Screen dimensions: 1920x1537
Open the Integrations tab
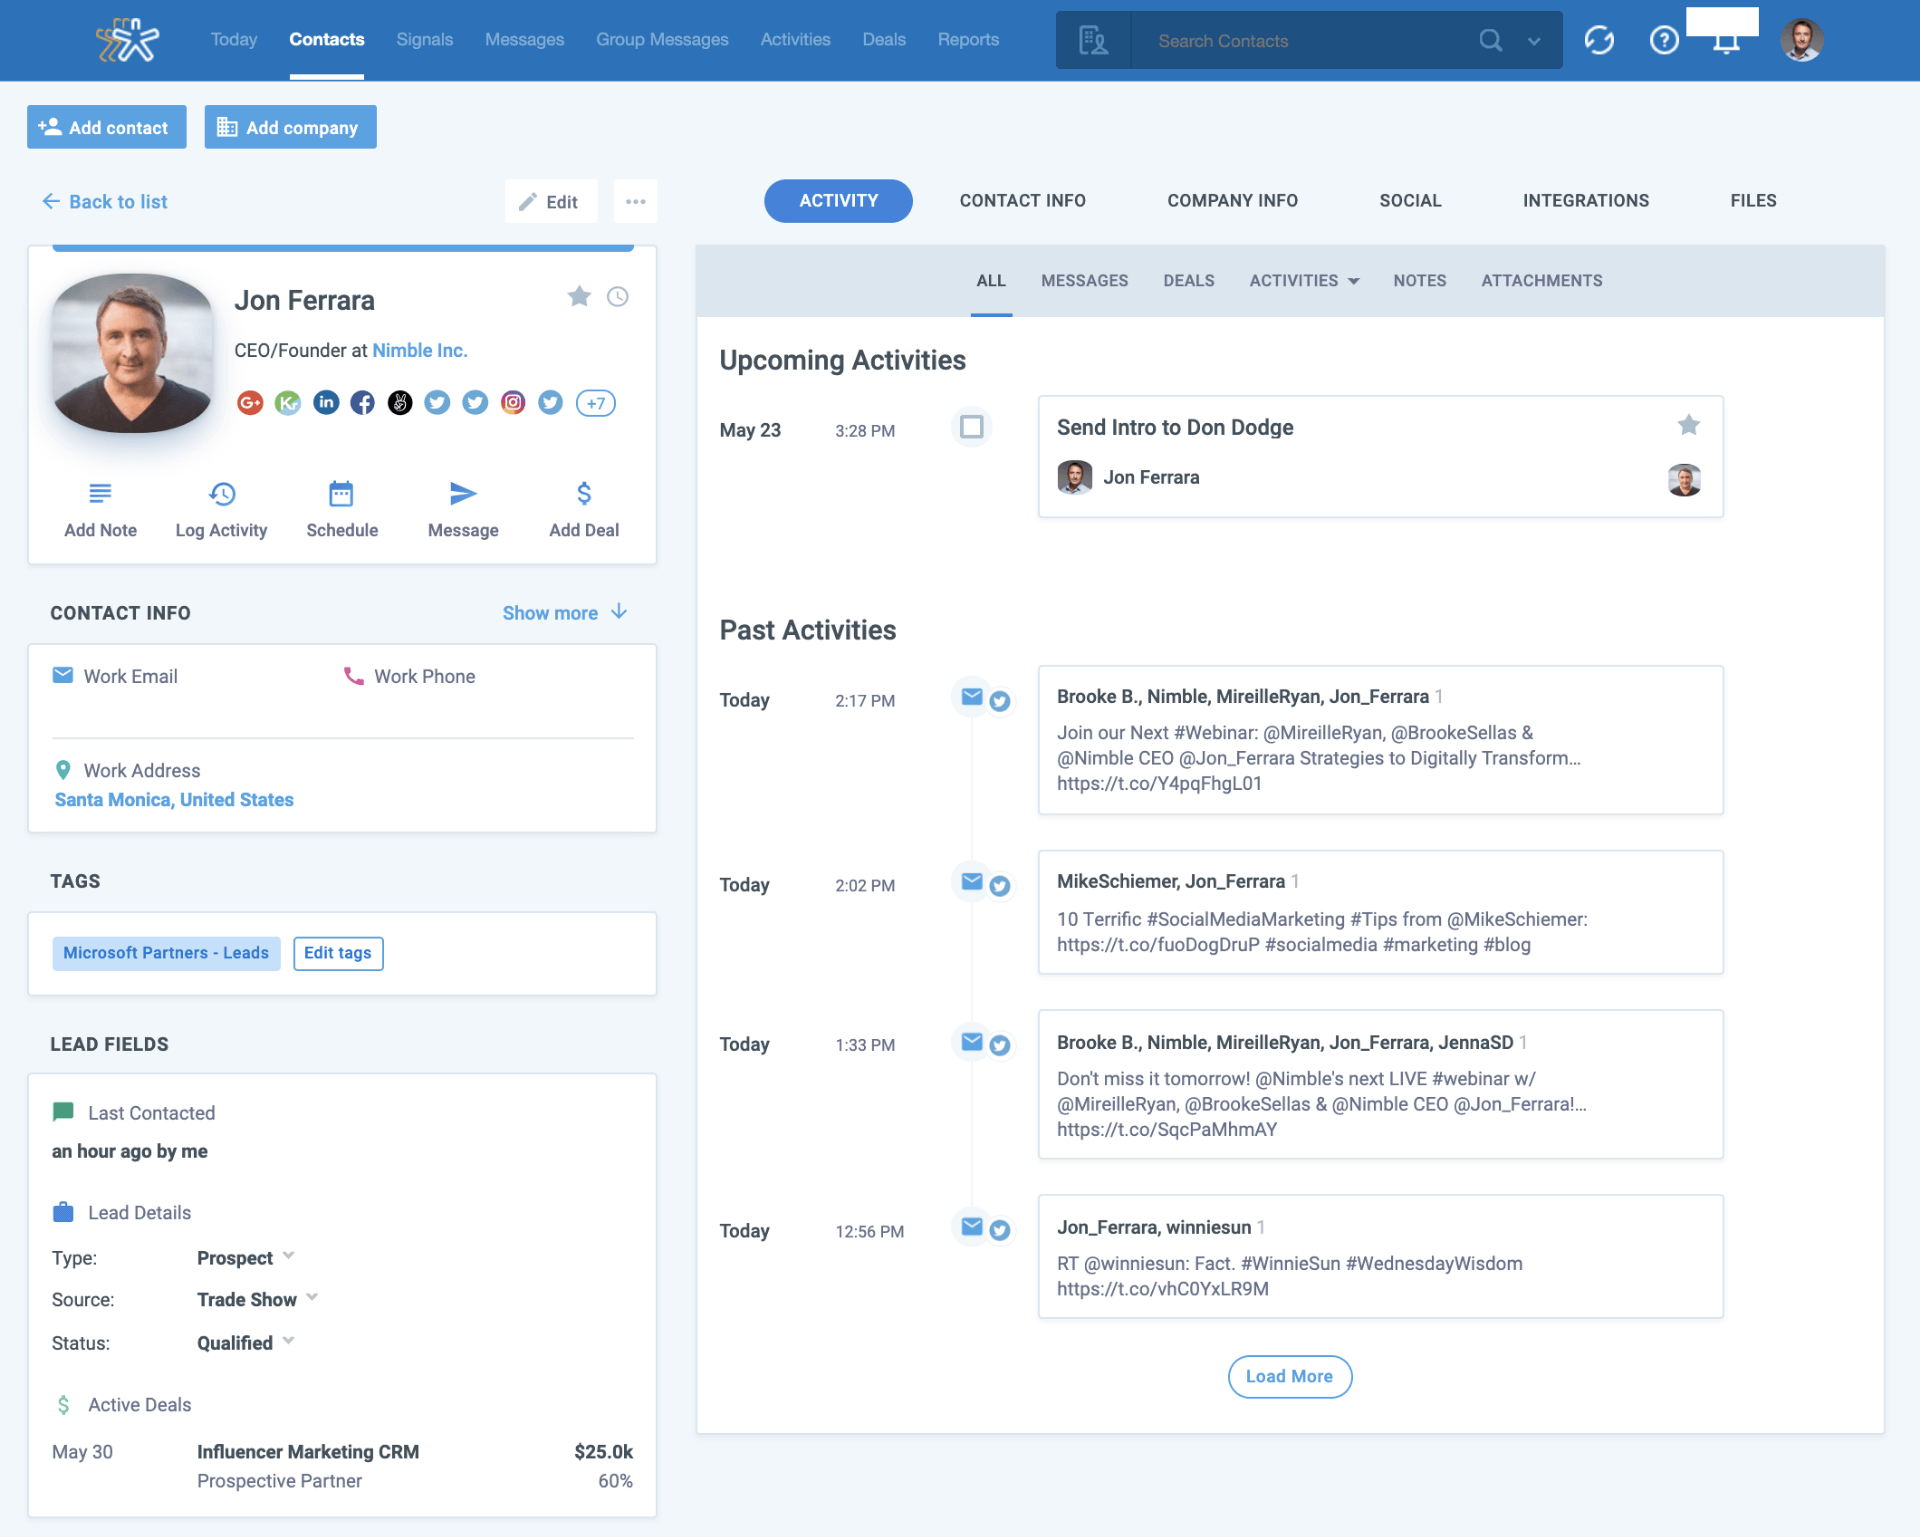(1586, 200)
